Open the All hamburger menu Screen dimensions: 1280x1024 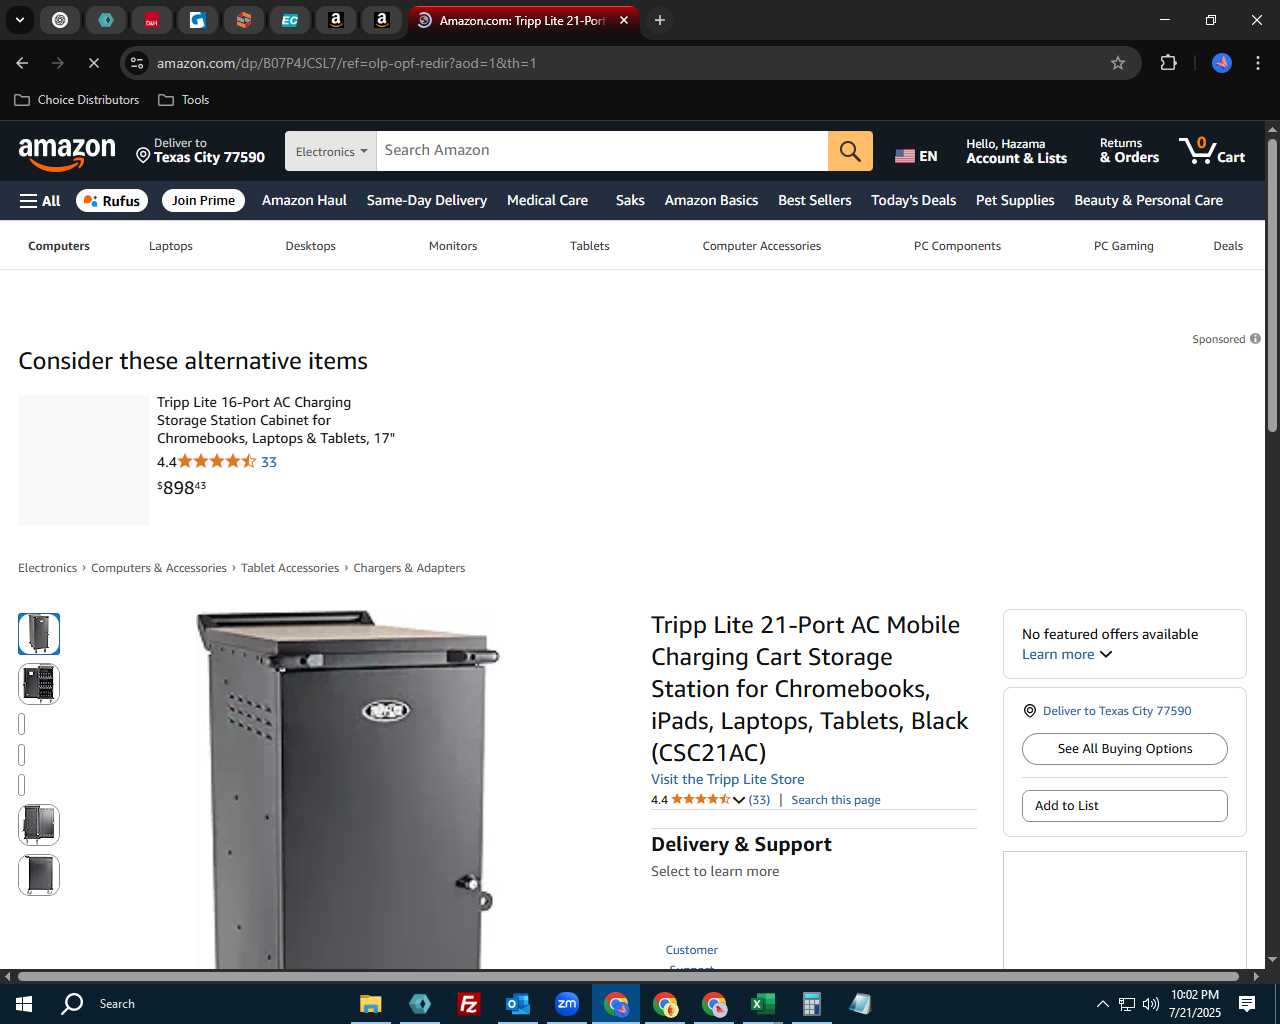pyautogui.click(x=40, y=201)
